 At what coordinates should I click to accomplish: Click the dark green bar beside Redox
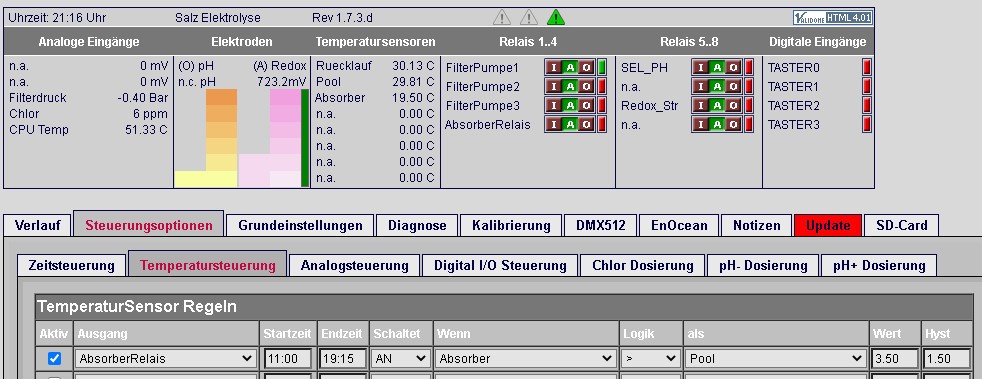(305, 138)
